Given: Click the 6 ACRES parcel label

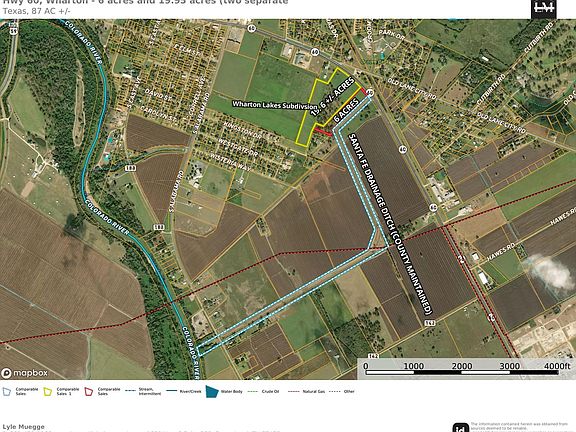Looking at the screenshot, I should coord(346,111).
